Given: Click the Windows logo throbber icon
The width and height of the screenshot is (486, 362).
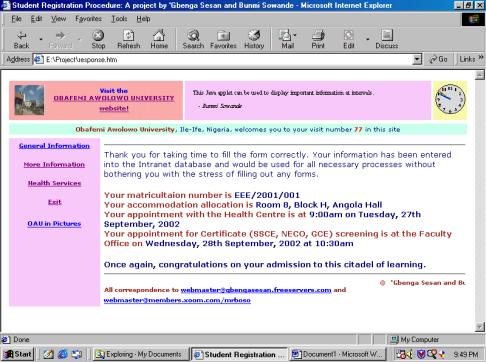Looking at the screenshot, I should [473, 19].
